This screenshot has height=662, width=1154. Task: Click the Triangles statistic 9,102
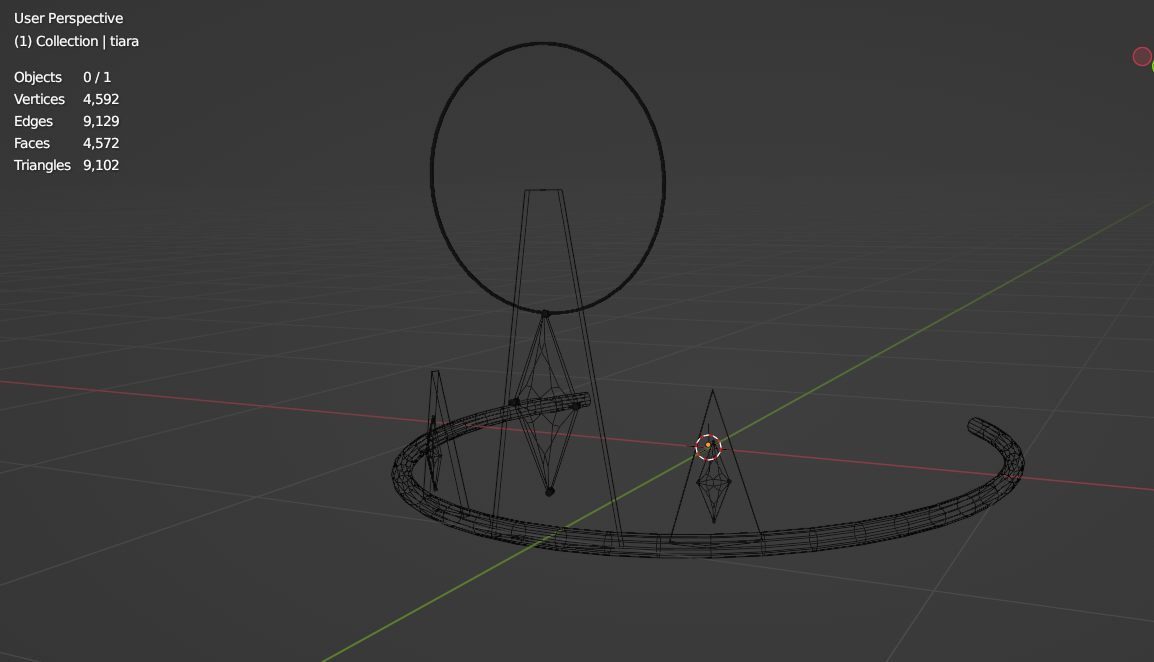[101, 165]
